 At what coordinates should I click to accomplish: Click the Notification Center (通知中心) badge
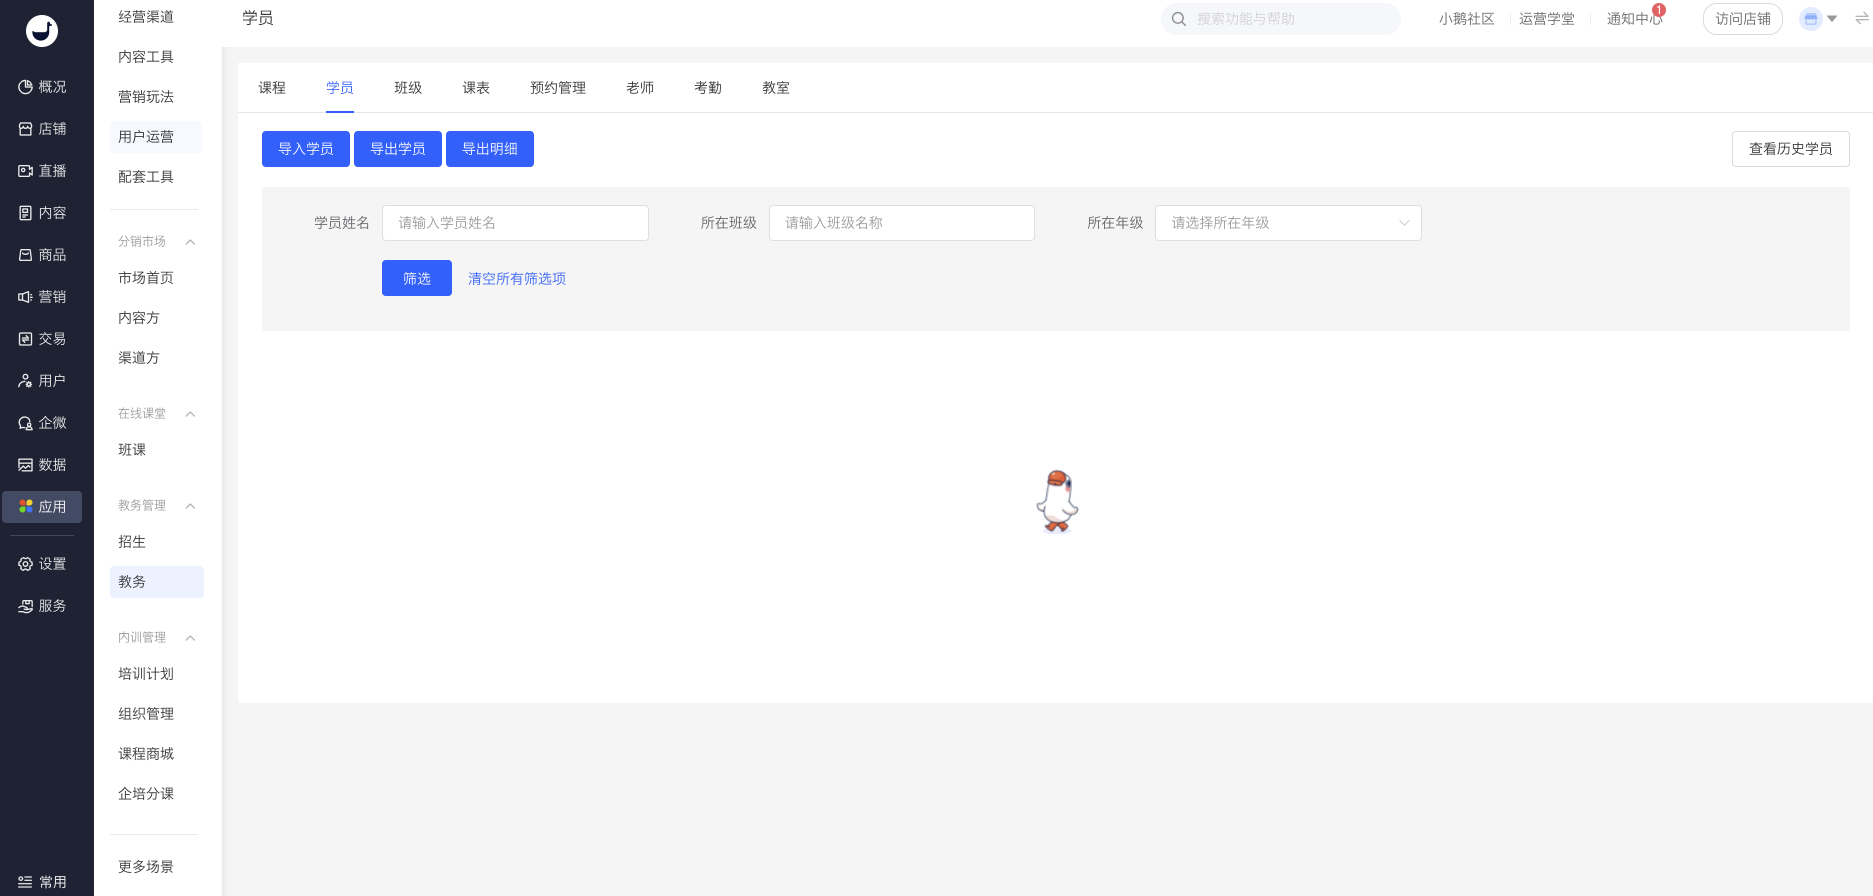[1658, 11]
